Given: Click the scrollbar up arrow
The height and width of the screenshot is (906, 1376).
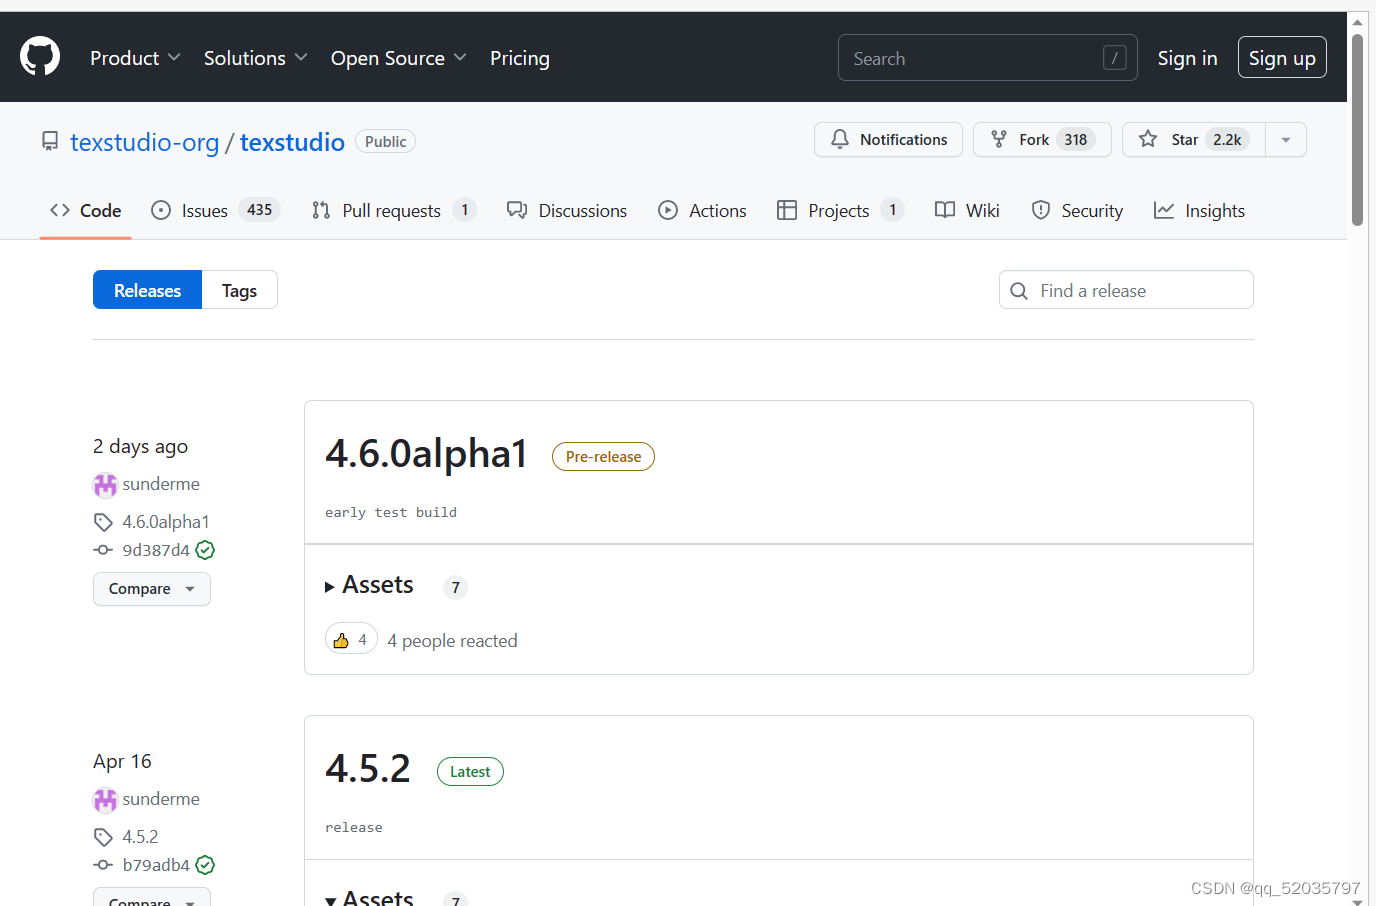Looking at the screenshot, I should (1357, 21).
